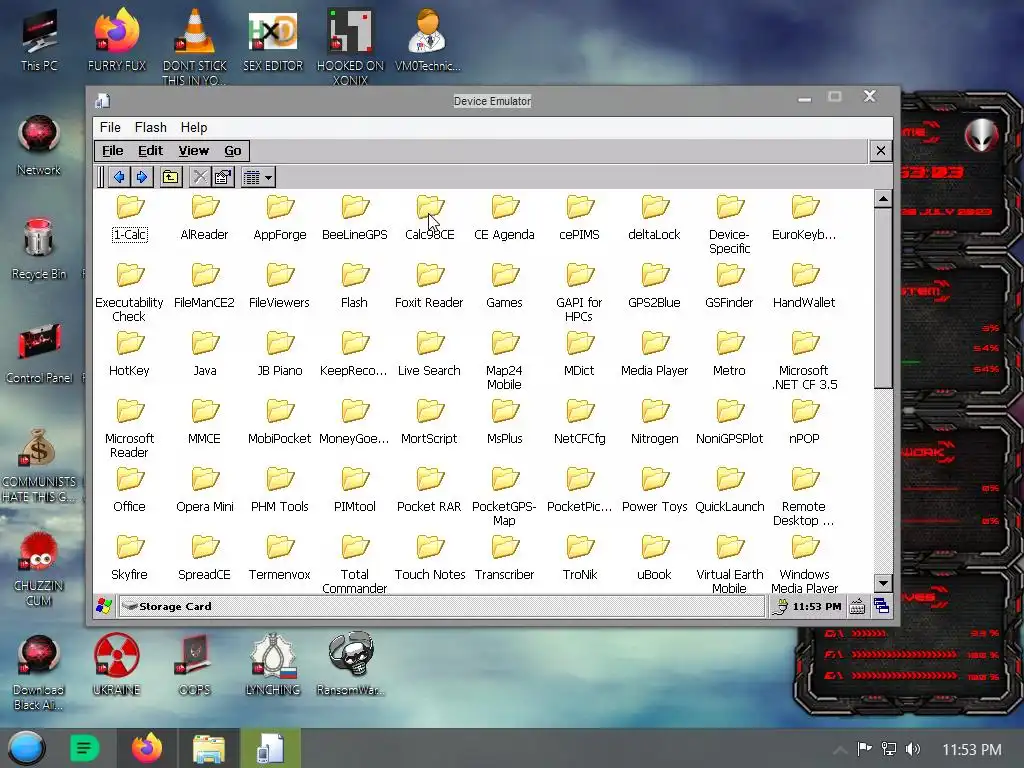Select the deltaLock folder

coord(654,219)
